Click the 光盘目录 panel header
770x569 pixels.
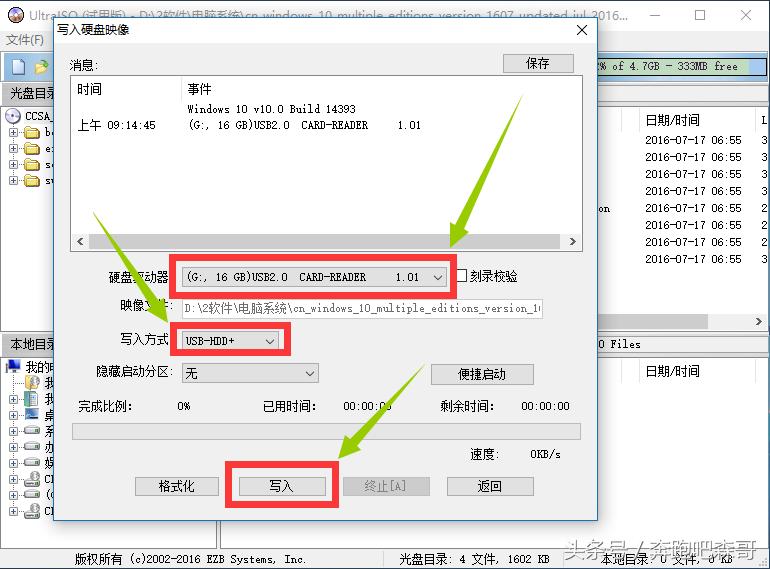pos(29,92)
